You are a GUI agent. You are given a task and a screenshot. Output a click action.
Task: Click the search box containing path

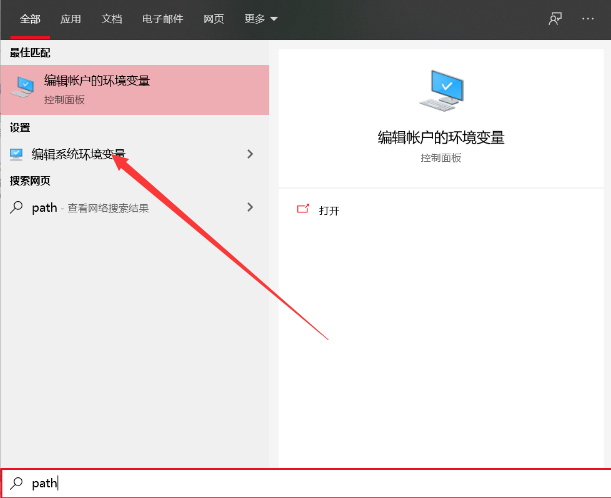(x=306, y=483)
